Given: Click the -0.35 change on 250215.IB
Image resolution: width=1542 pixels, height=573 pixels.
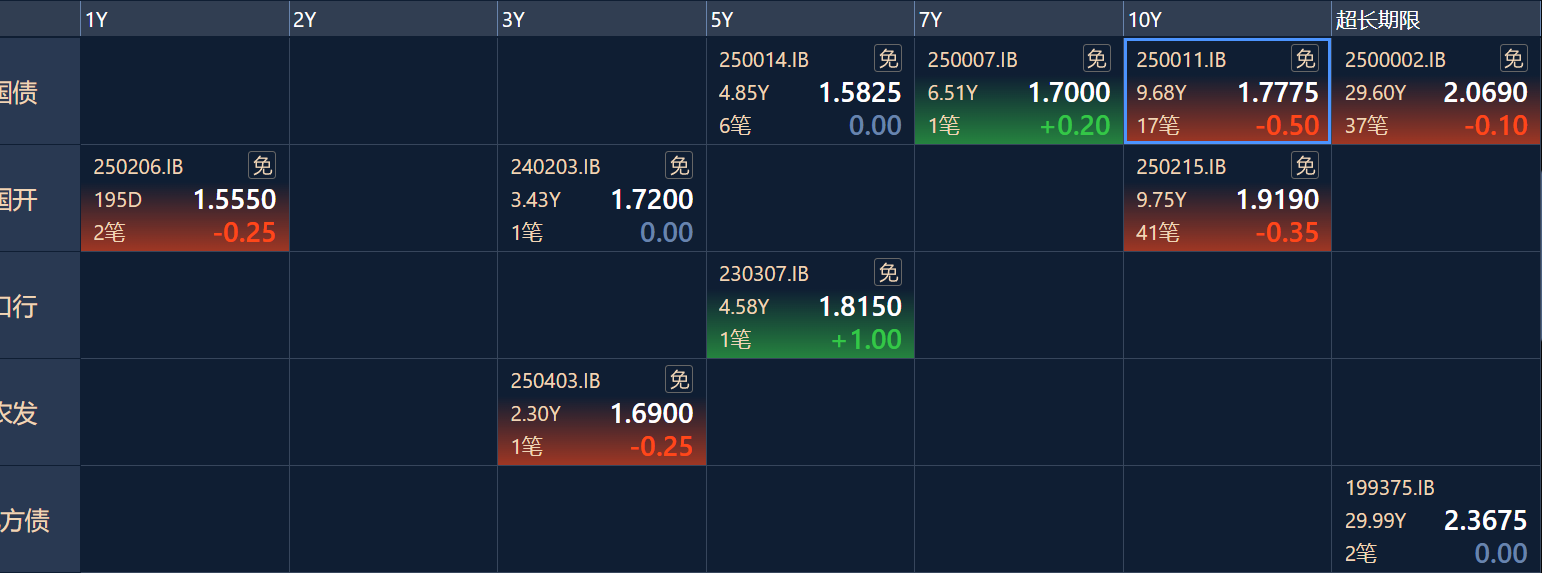Looking at the screenshot, I should (x=1287, y=233).
